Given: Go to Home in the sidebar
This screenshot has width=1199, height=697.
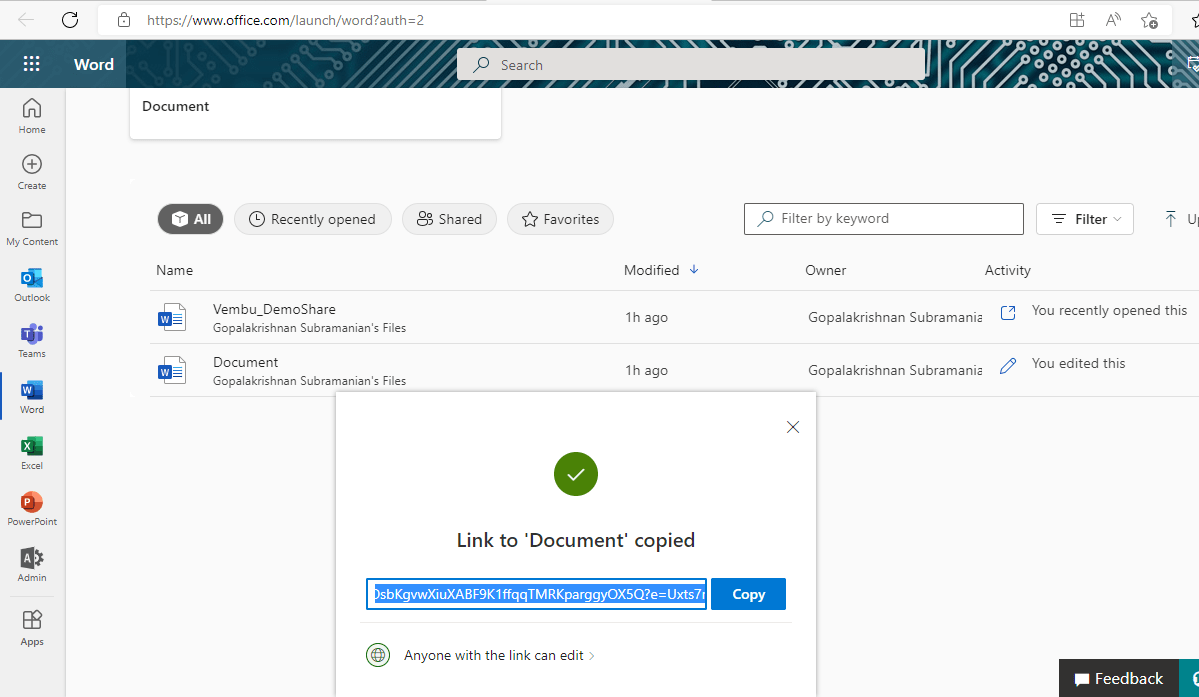Looking at the screenshot, I should (32, 116).
